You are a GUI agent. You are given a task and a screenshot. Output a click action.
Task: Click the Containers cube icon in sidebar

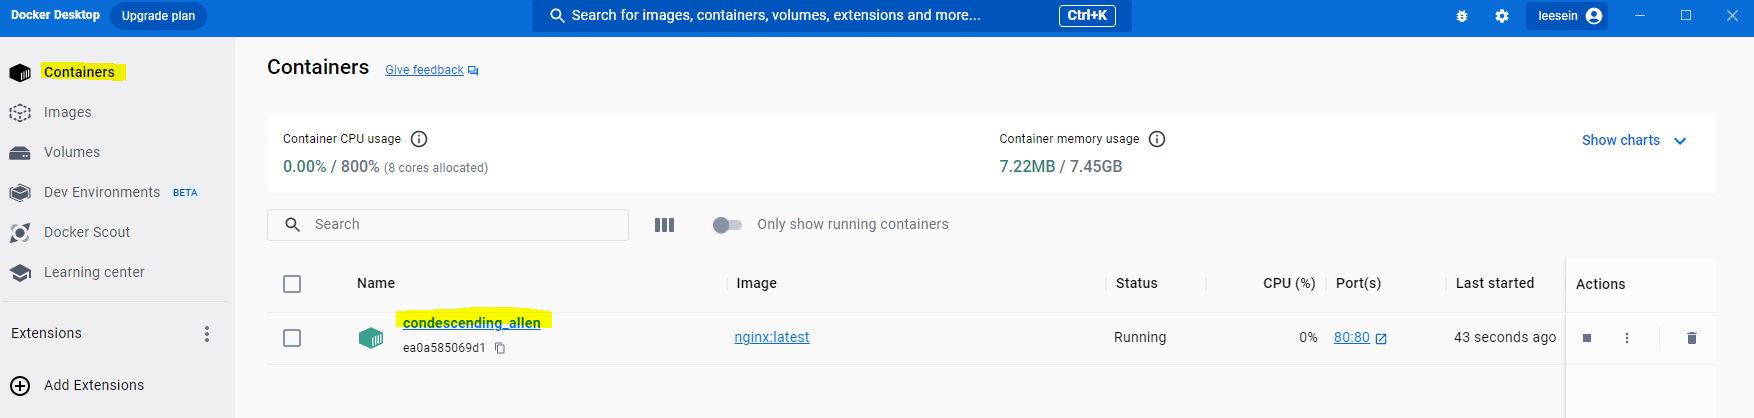coord(20,73)
